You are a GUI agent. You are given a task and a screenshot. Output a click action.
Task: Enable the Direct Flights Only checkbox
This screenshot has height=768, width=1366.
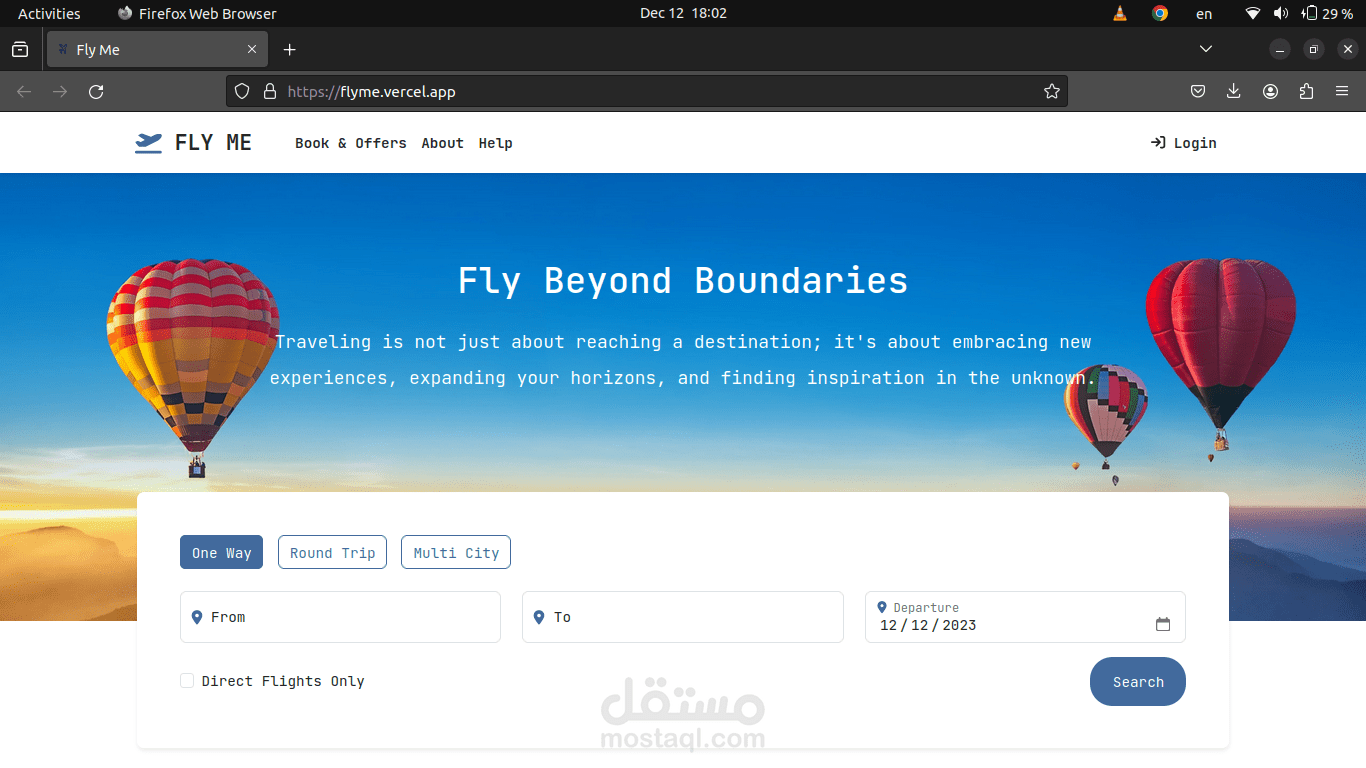187,680
